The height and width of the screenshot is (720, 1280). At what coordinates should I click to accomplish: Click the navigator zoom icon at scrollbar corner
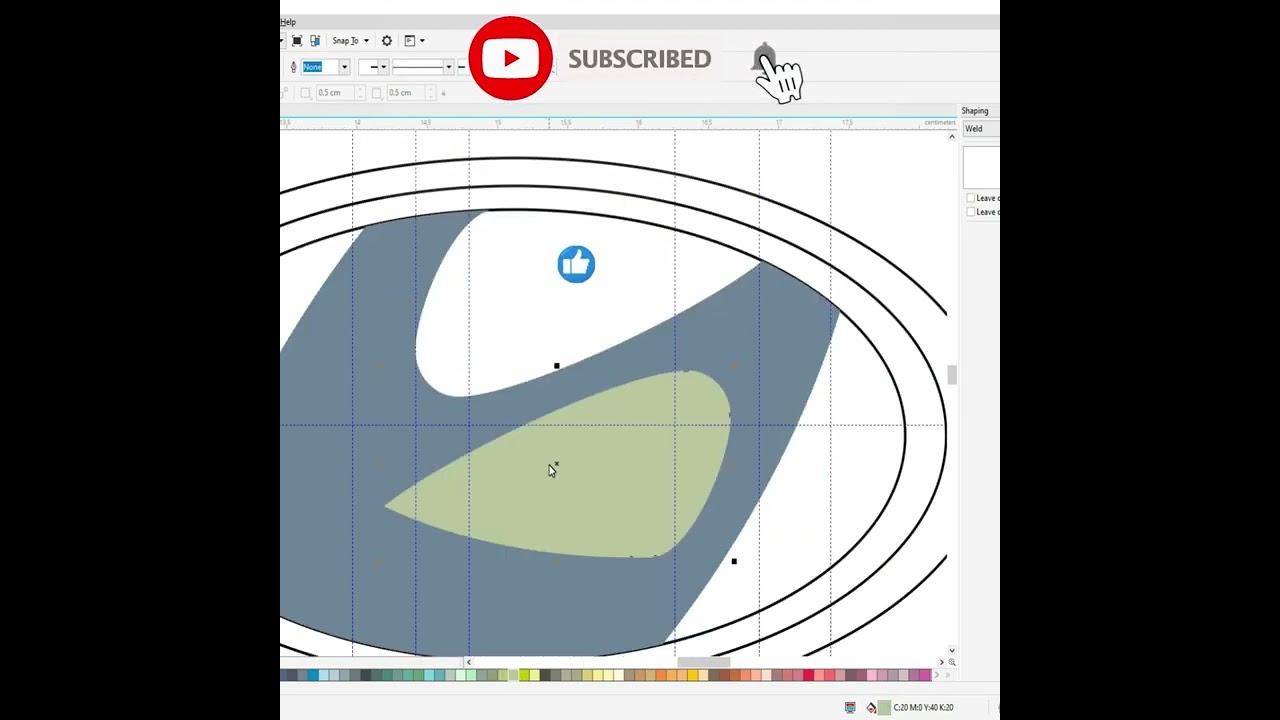point(951,662)
